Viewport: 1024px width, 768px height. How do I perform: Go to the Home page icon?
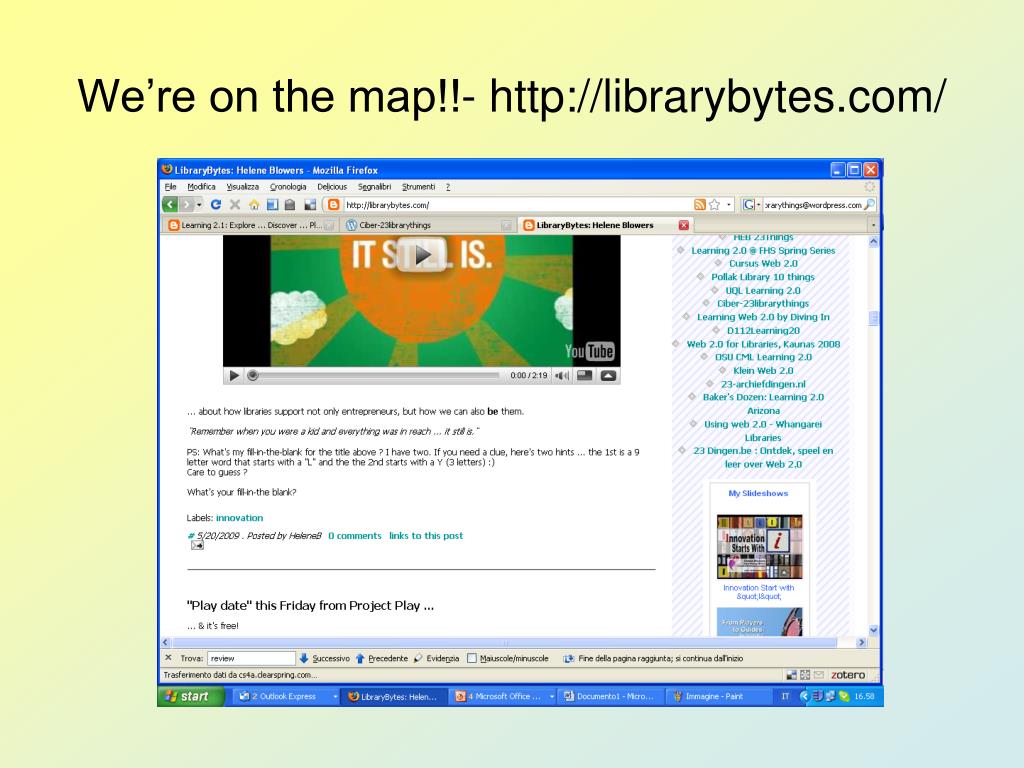pos(254,204)
